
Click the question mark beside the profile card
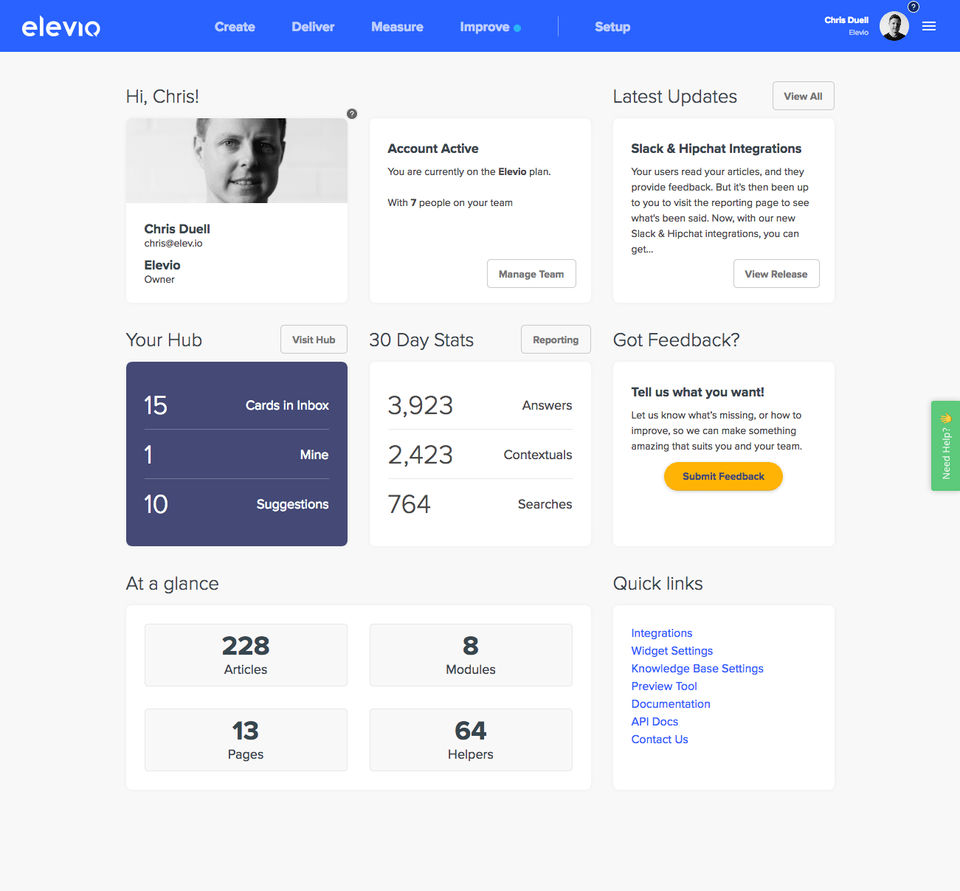[x=352, y=114]
